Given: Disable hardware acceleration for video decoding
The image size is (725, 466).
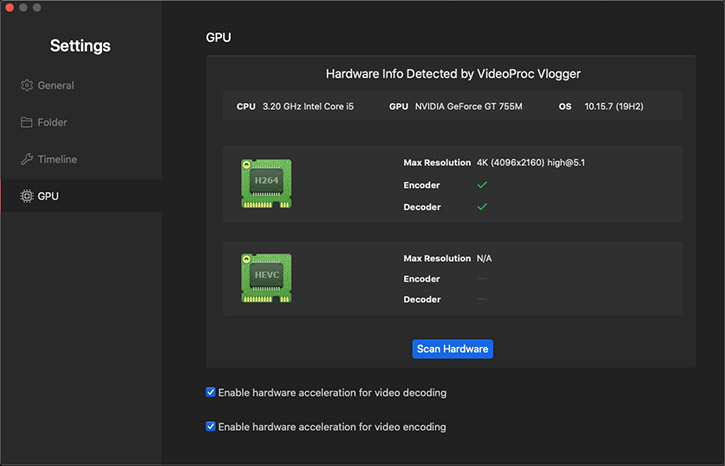Looking at the screenshot, I should point(211,393).
